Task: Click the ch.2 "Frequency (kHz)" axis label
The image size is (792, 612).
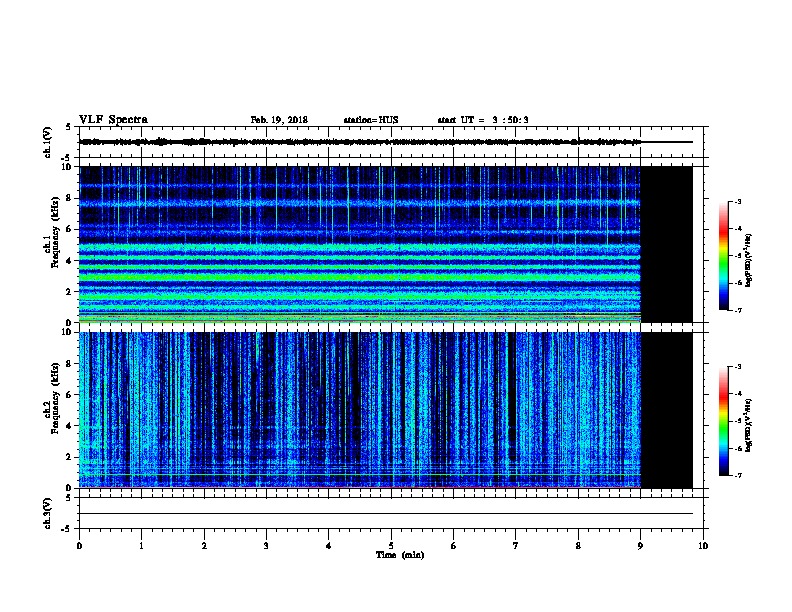Action: click(55, 398)
